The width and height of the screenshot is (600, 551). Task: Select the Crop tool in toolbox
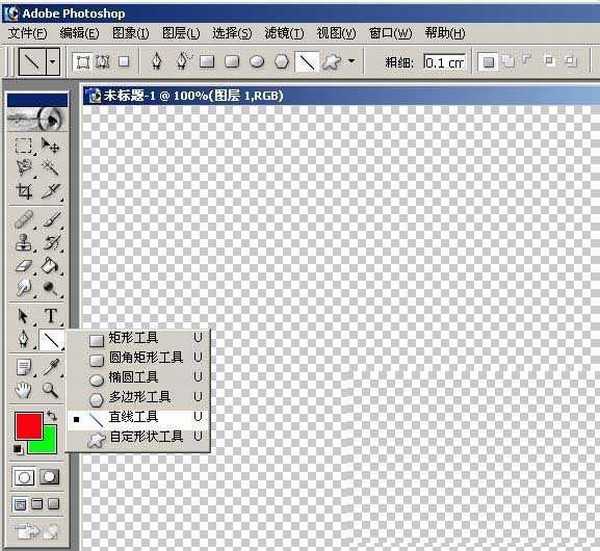click(24, 191)
